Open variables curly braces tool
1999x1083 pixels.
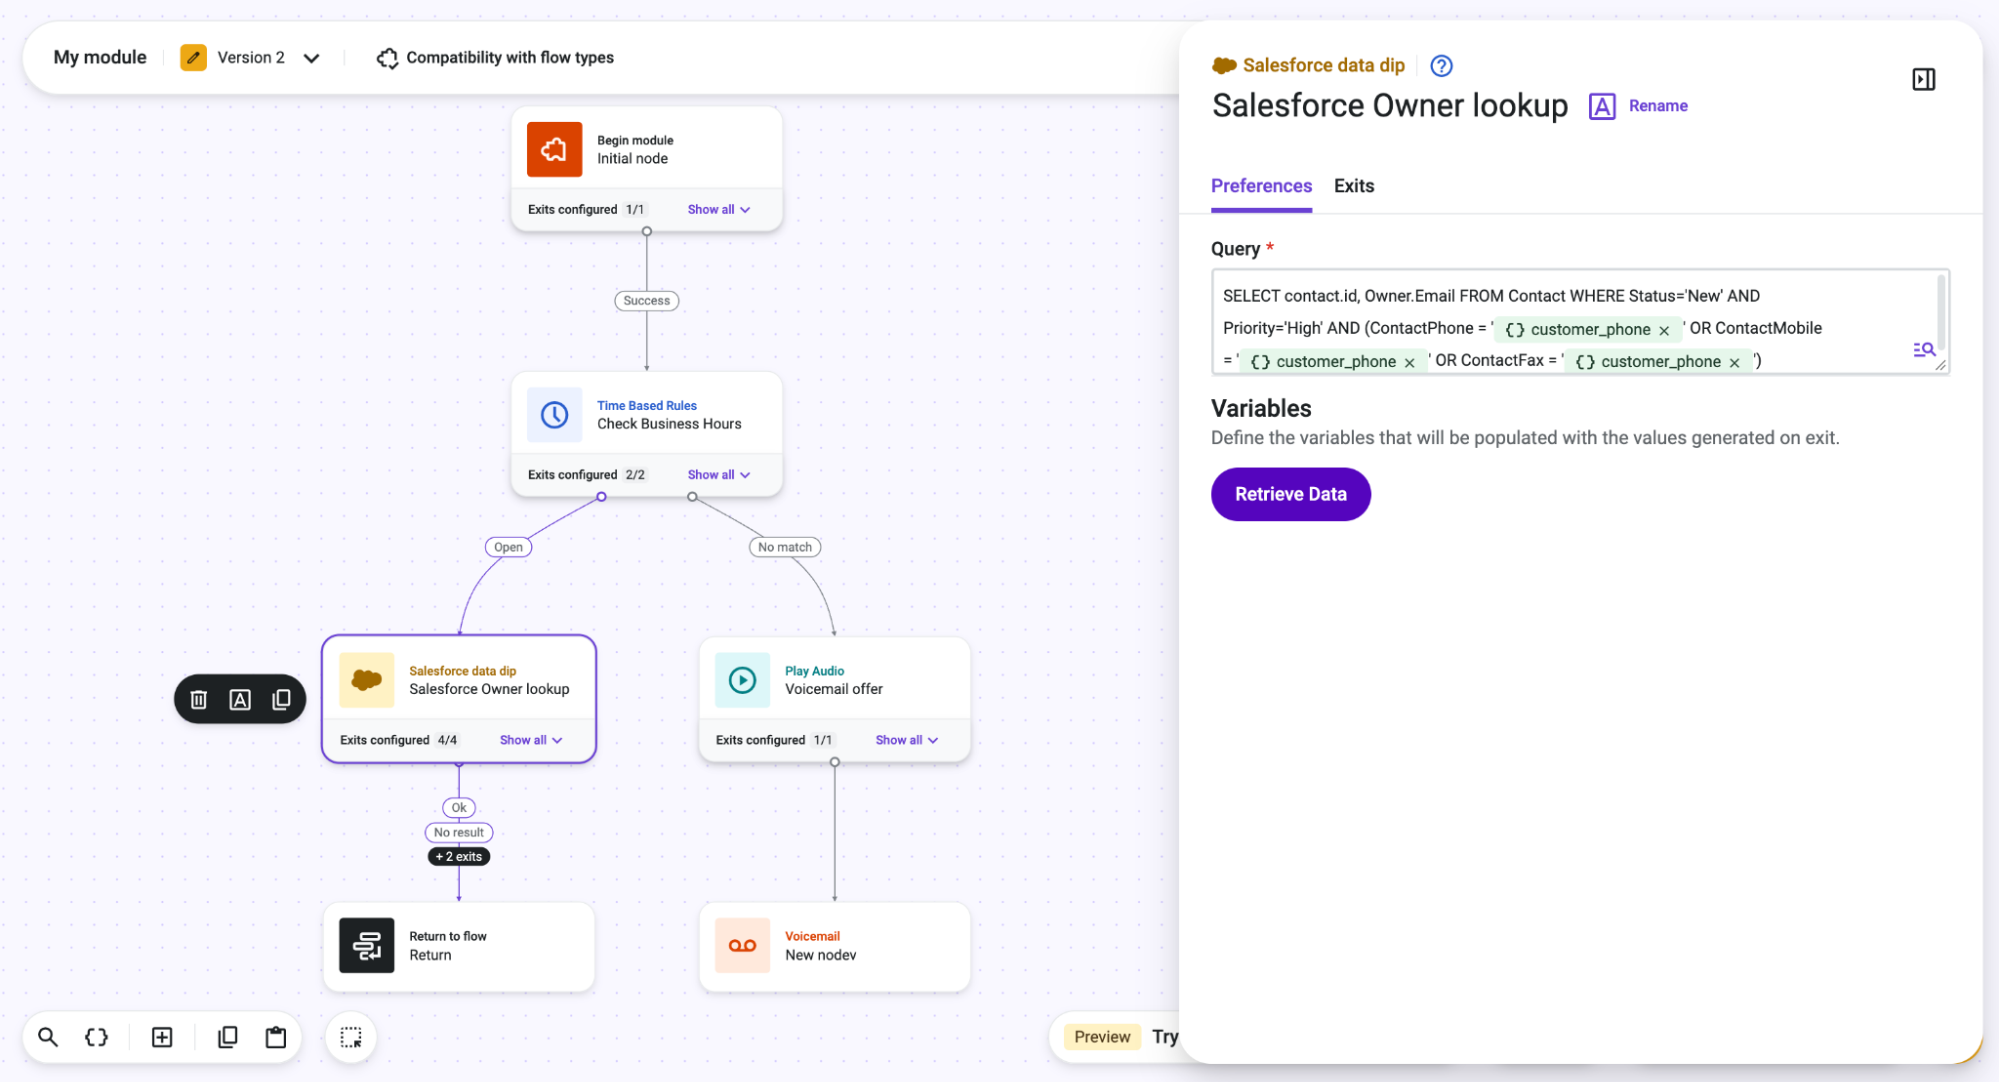[96, 1037]
